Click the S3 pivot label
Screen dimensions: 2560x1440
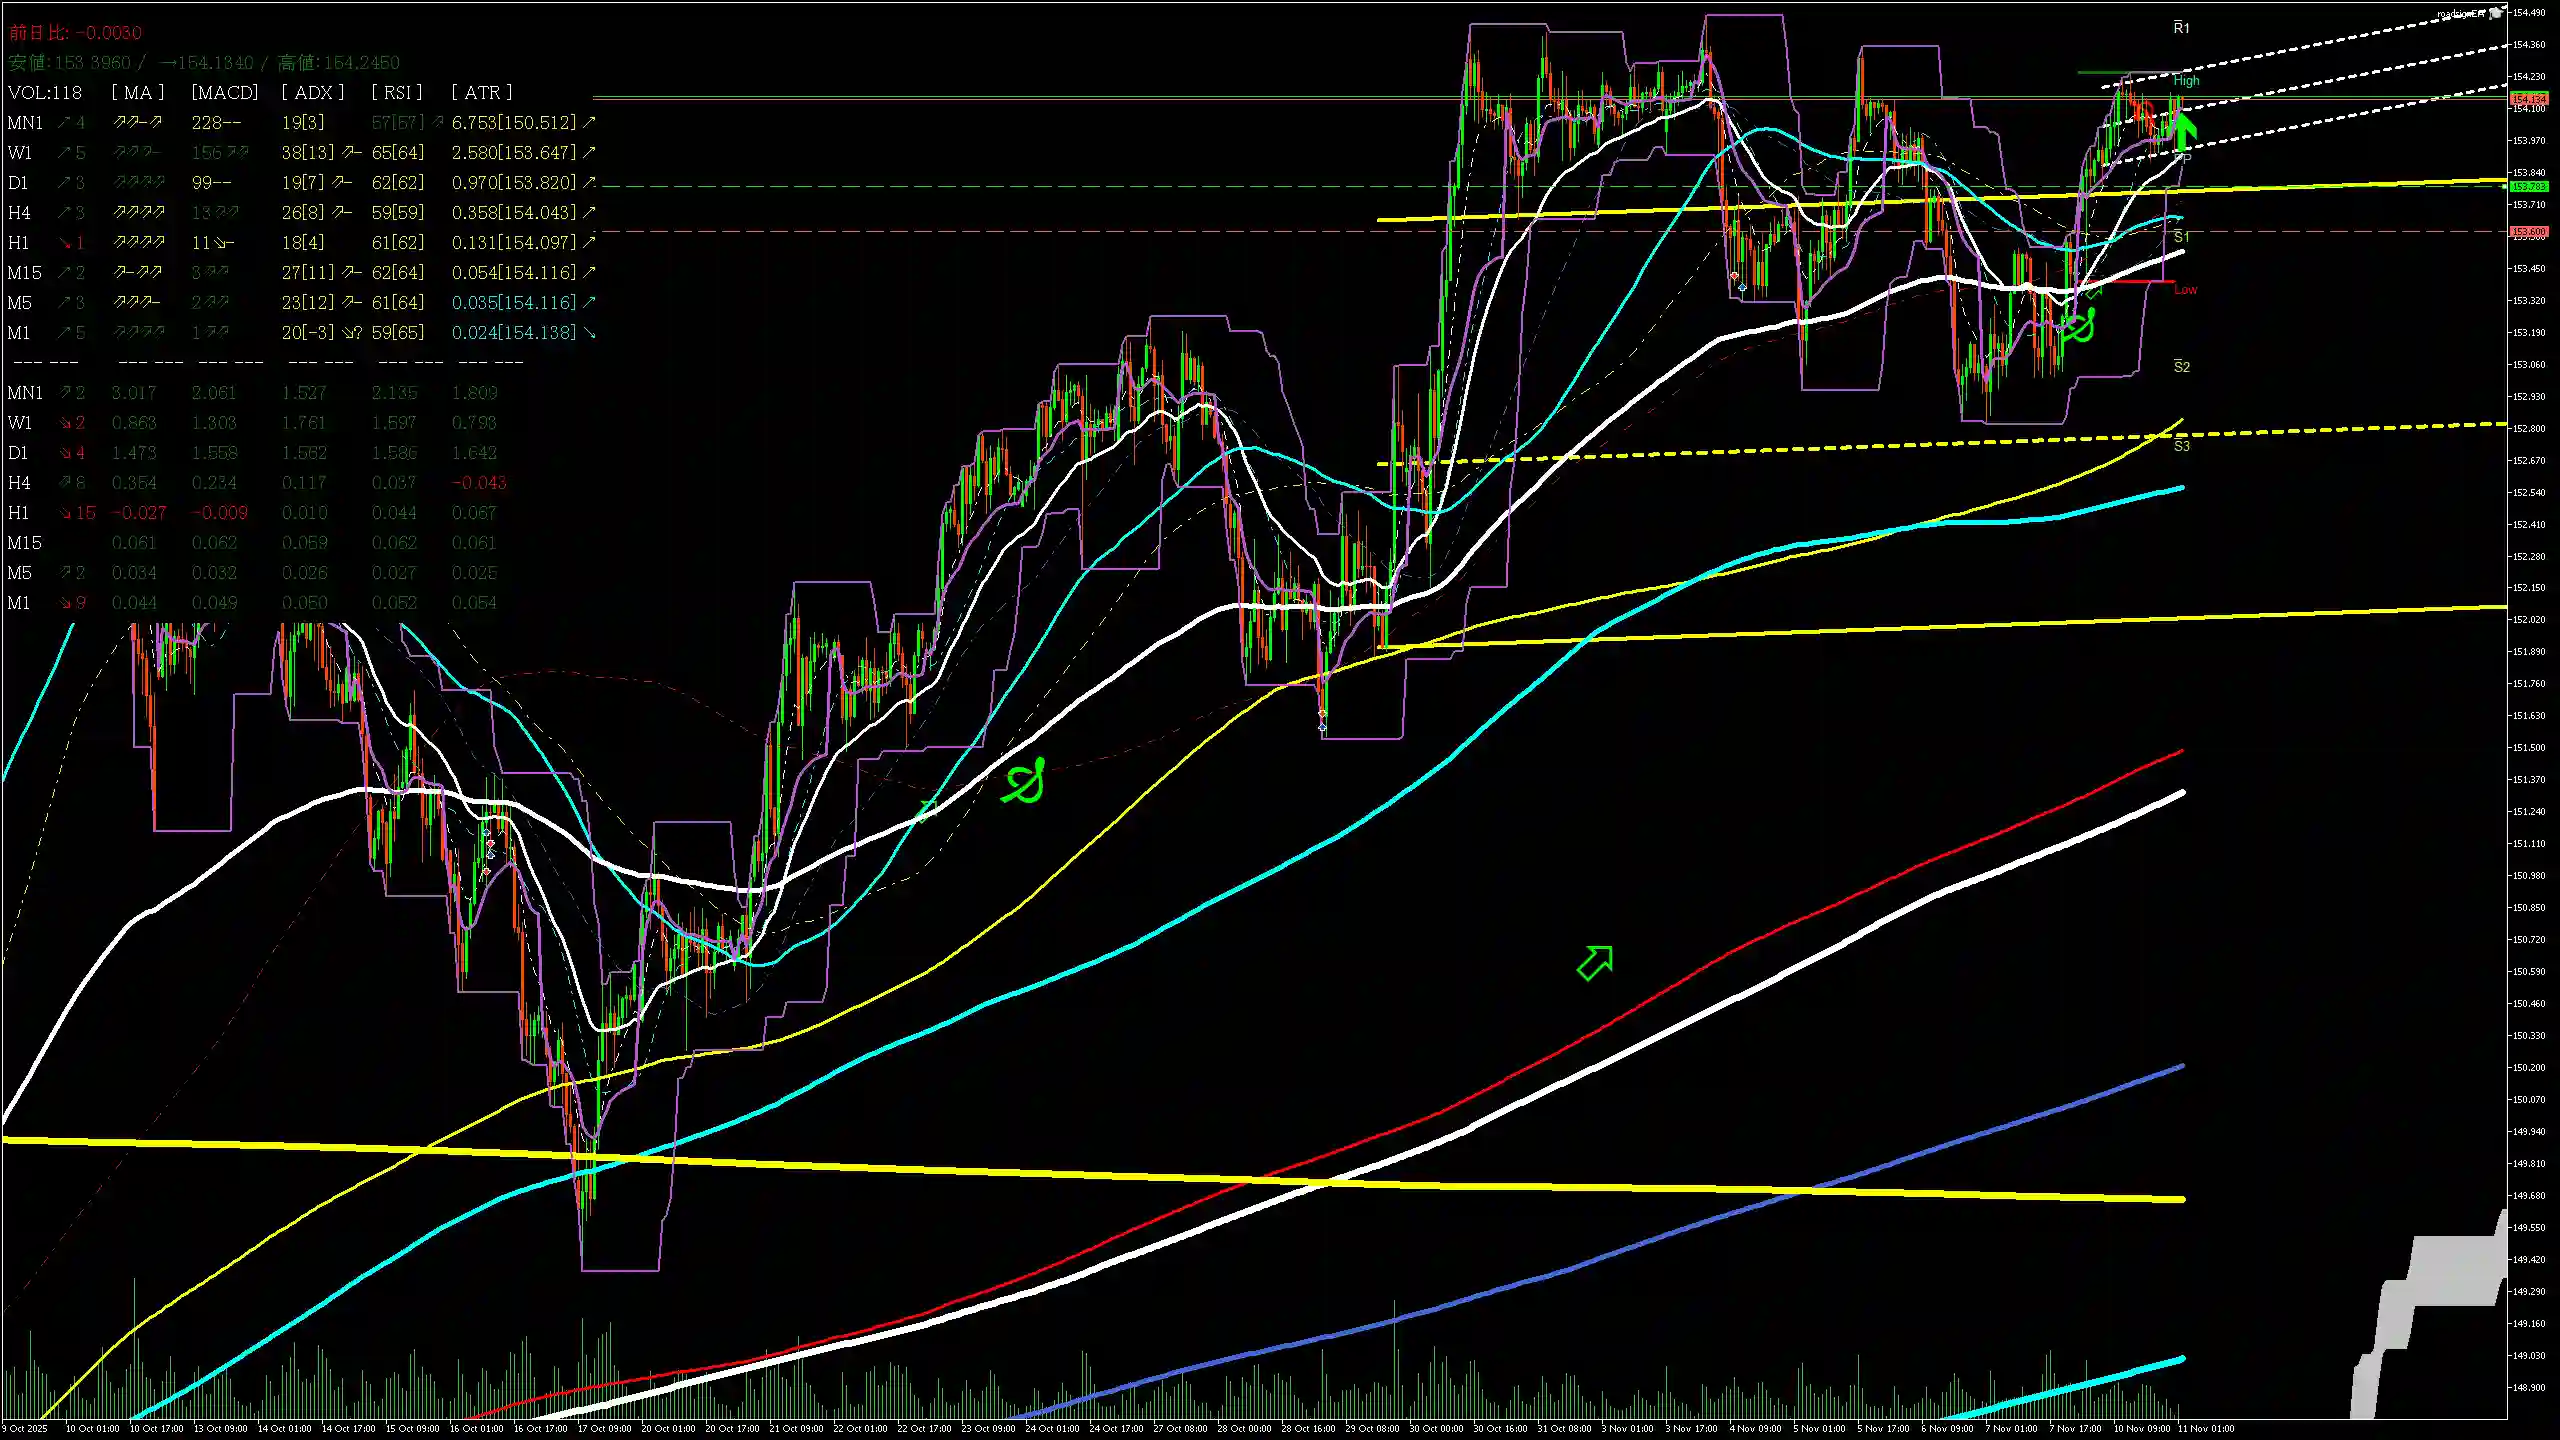click(2181, 446)
